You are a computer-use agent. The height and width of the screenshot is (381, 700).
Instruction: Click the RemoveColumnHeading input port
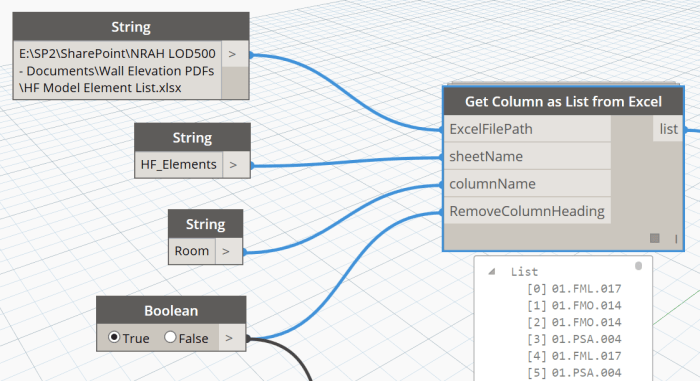click(x=527, y=211)
